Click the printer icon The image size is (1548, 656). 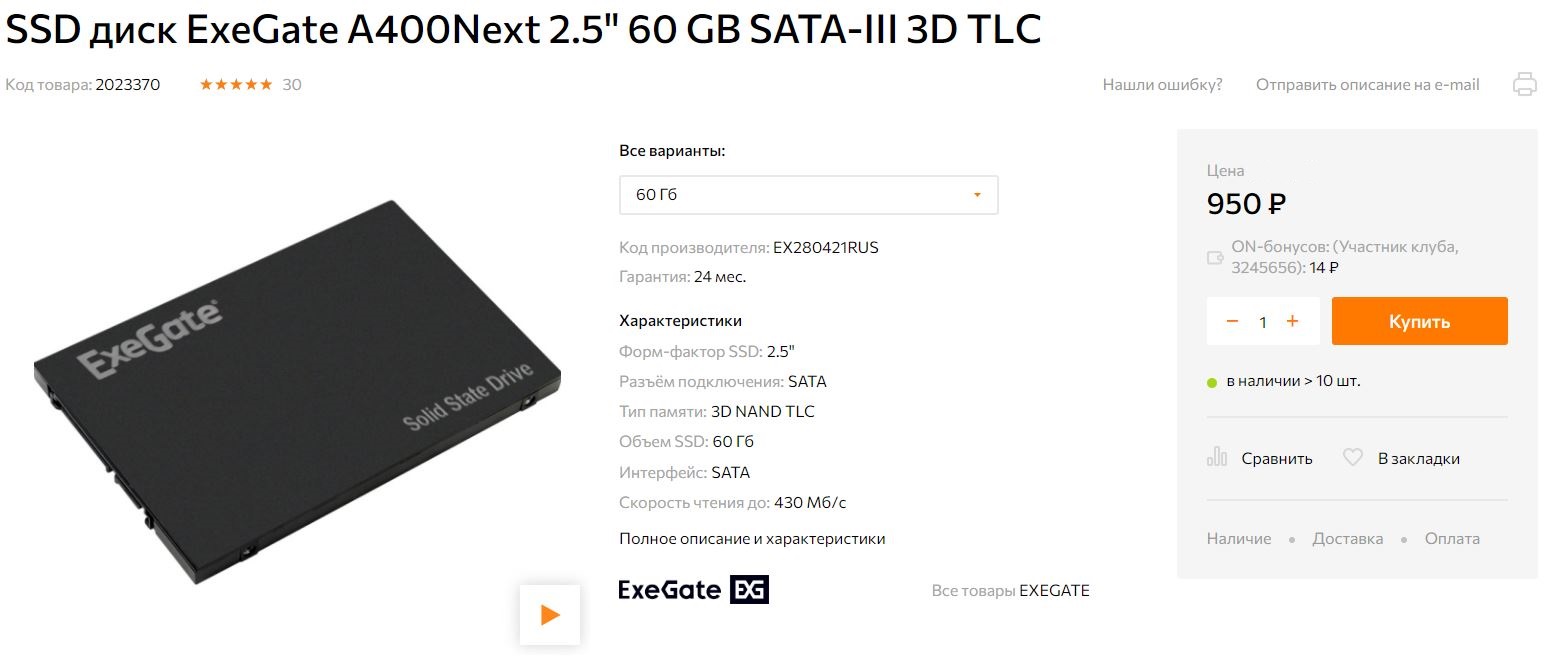pos(1524,84)
